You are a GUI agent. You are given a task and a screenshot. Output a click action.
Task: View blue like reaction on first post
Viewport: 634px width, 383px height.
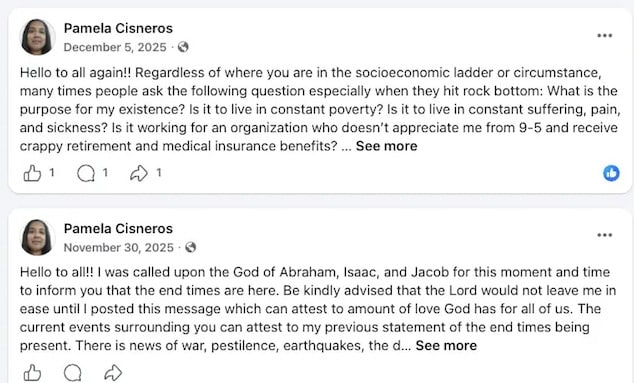tap(611, 173)
